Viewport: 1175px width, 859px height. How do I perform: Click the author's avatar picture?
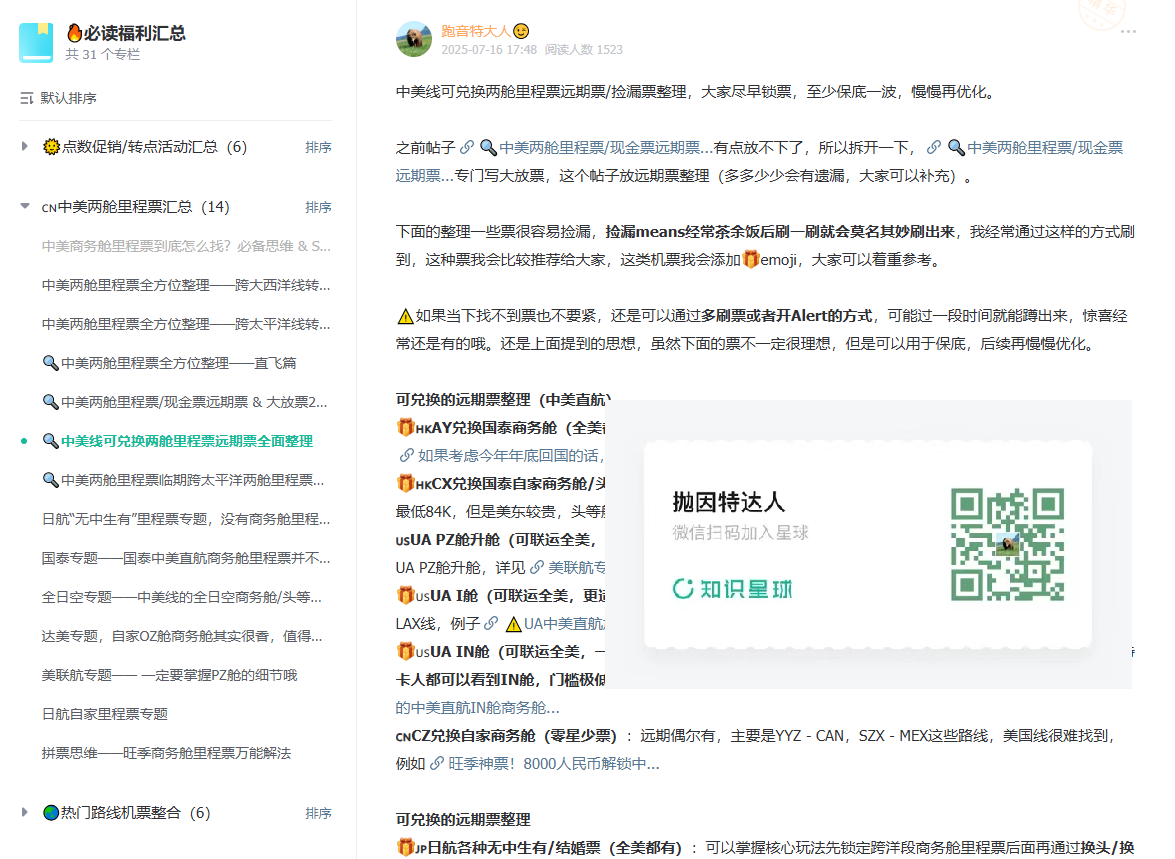[x=414, y=39]
